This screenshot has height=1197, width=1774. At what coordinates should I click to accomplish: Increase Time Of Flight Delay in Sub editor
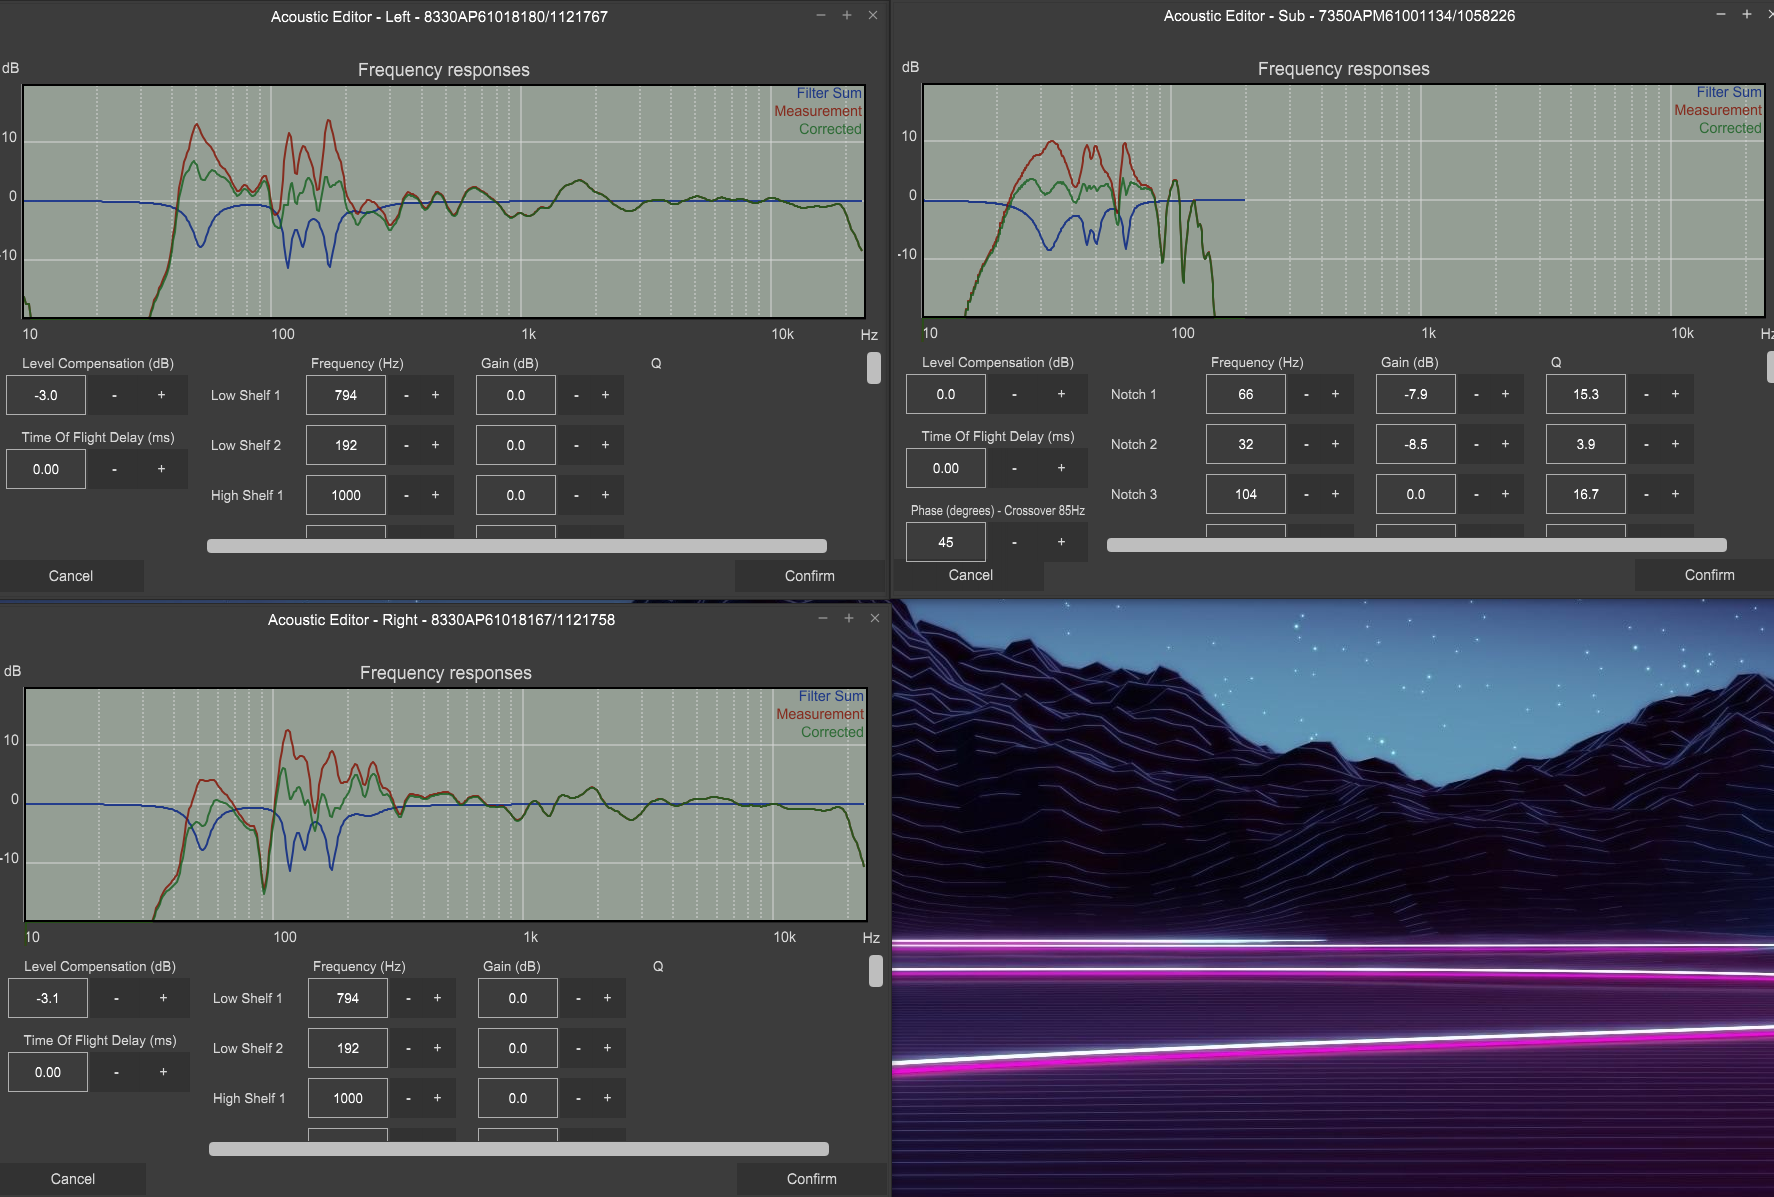pyautogui.click(x=1061, y=468)
